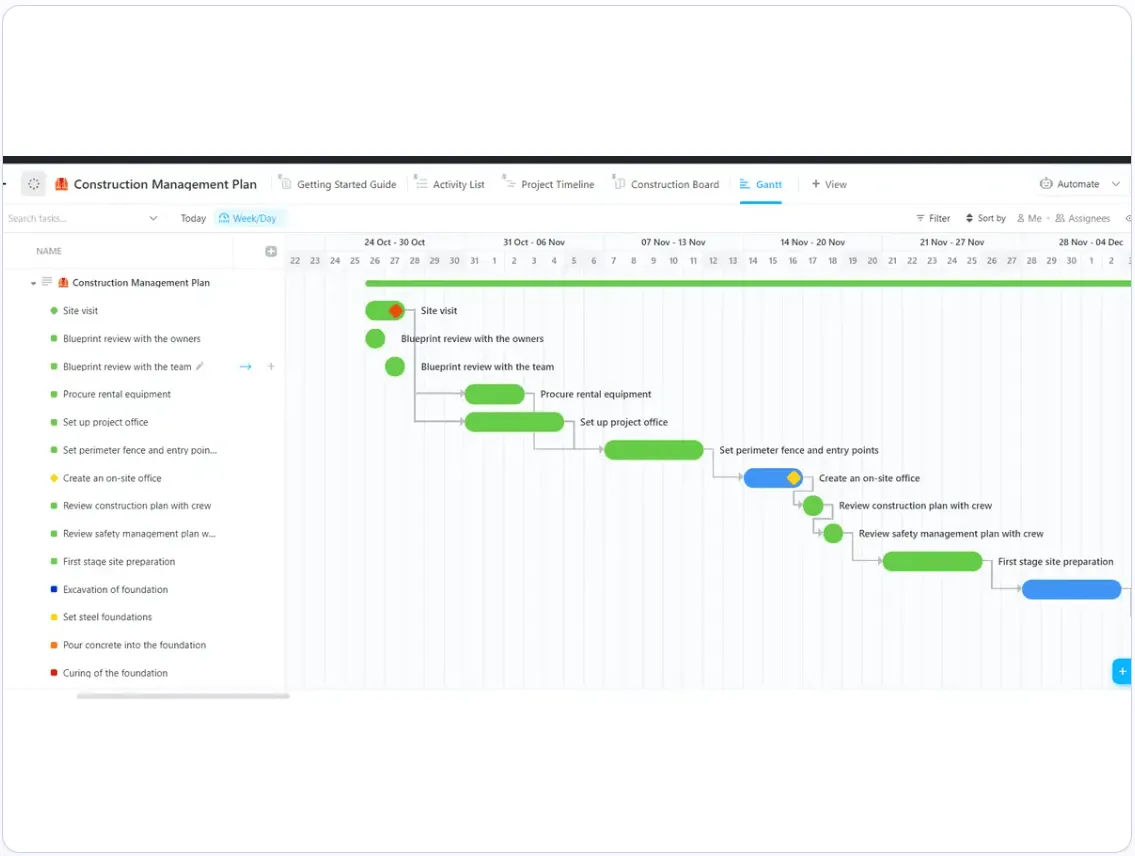The height and width of the screenshot is (856, 1135).
Task: Click the 24 Oct - 30 Oct week header
Action: tap(394, 242)
